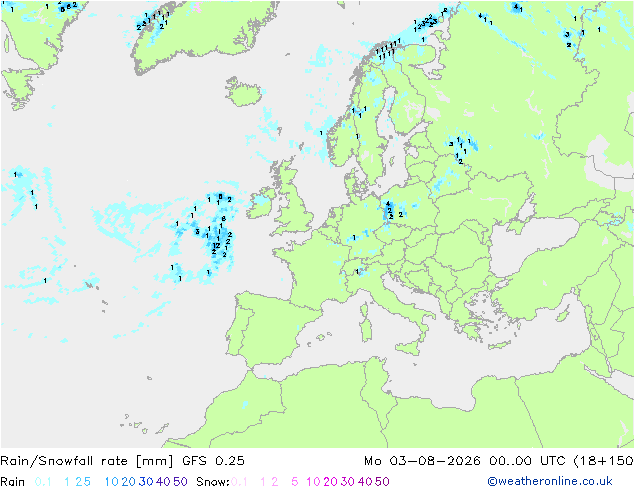This screenshot has height=490, width=634.
Task: Pick the Snow legend 0.1 value
Action: (239, 482)
